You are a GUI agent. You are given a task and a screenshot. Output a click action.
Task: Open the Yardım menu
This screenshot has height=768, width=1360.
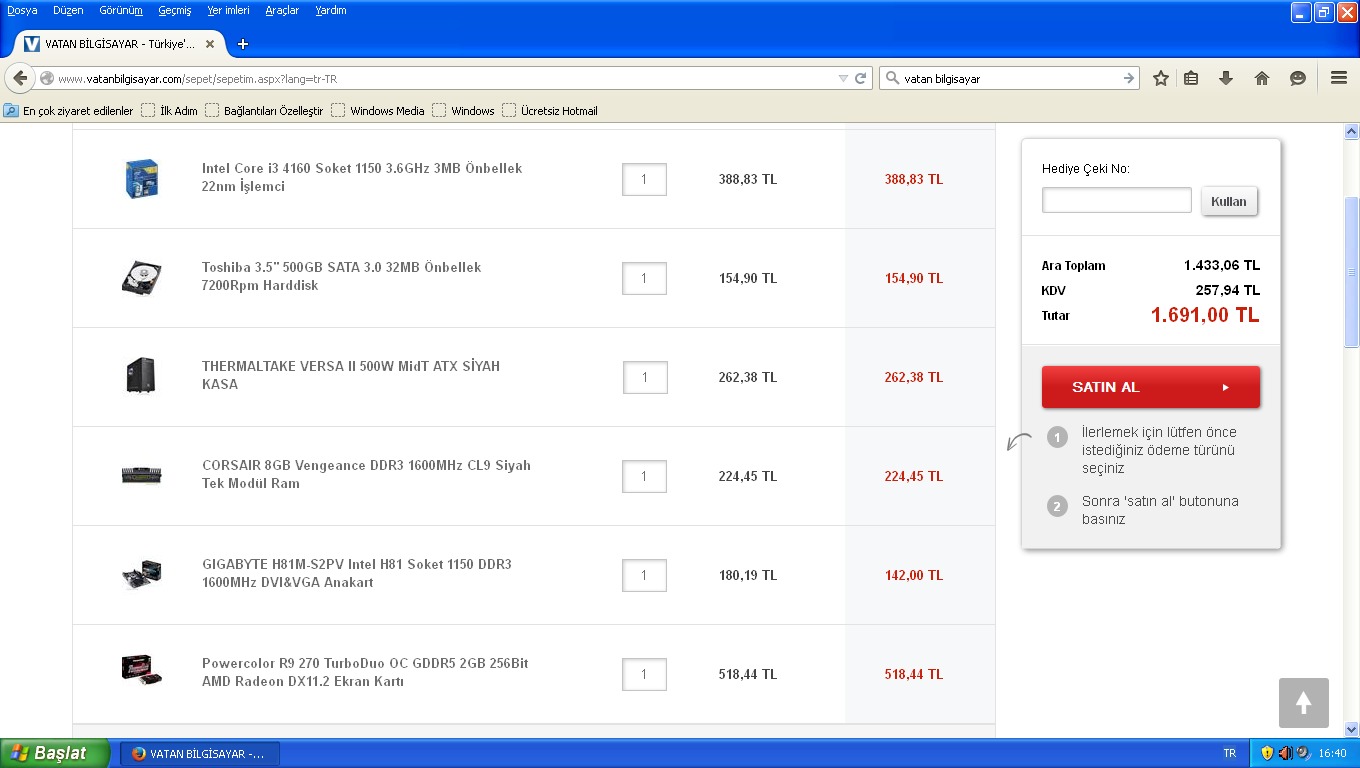(x=331, y=10)
